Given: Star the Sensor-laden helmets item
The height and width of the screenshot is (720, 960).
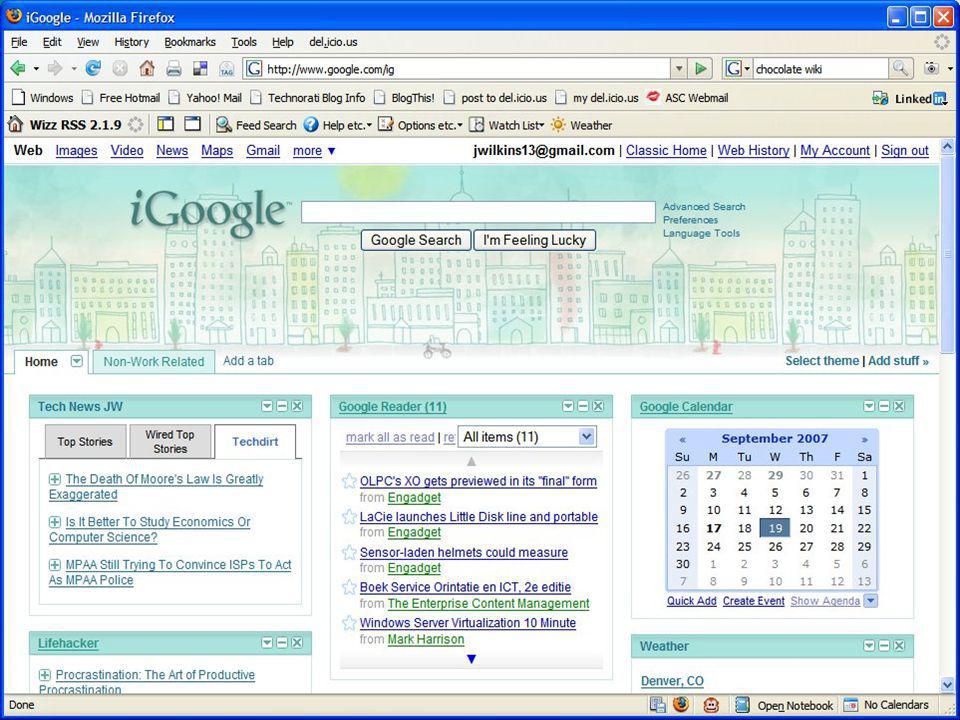Looking at the screenshot, I should 349,552.
